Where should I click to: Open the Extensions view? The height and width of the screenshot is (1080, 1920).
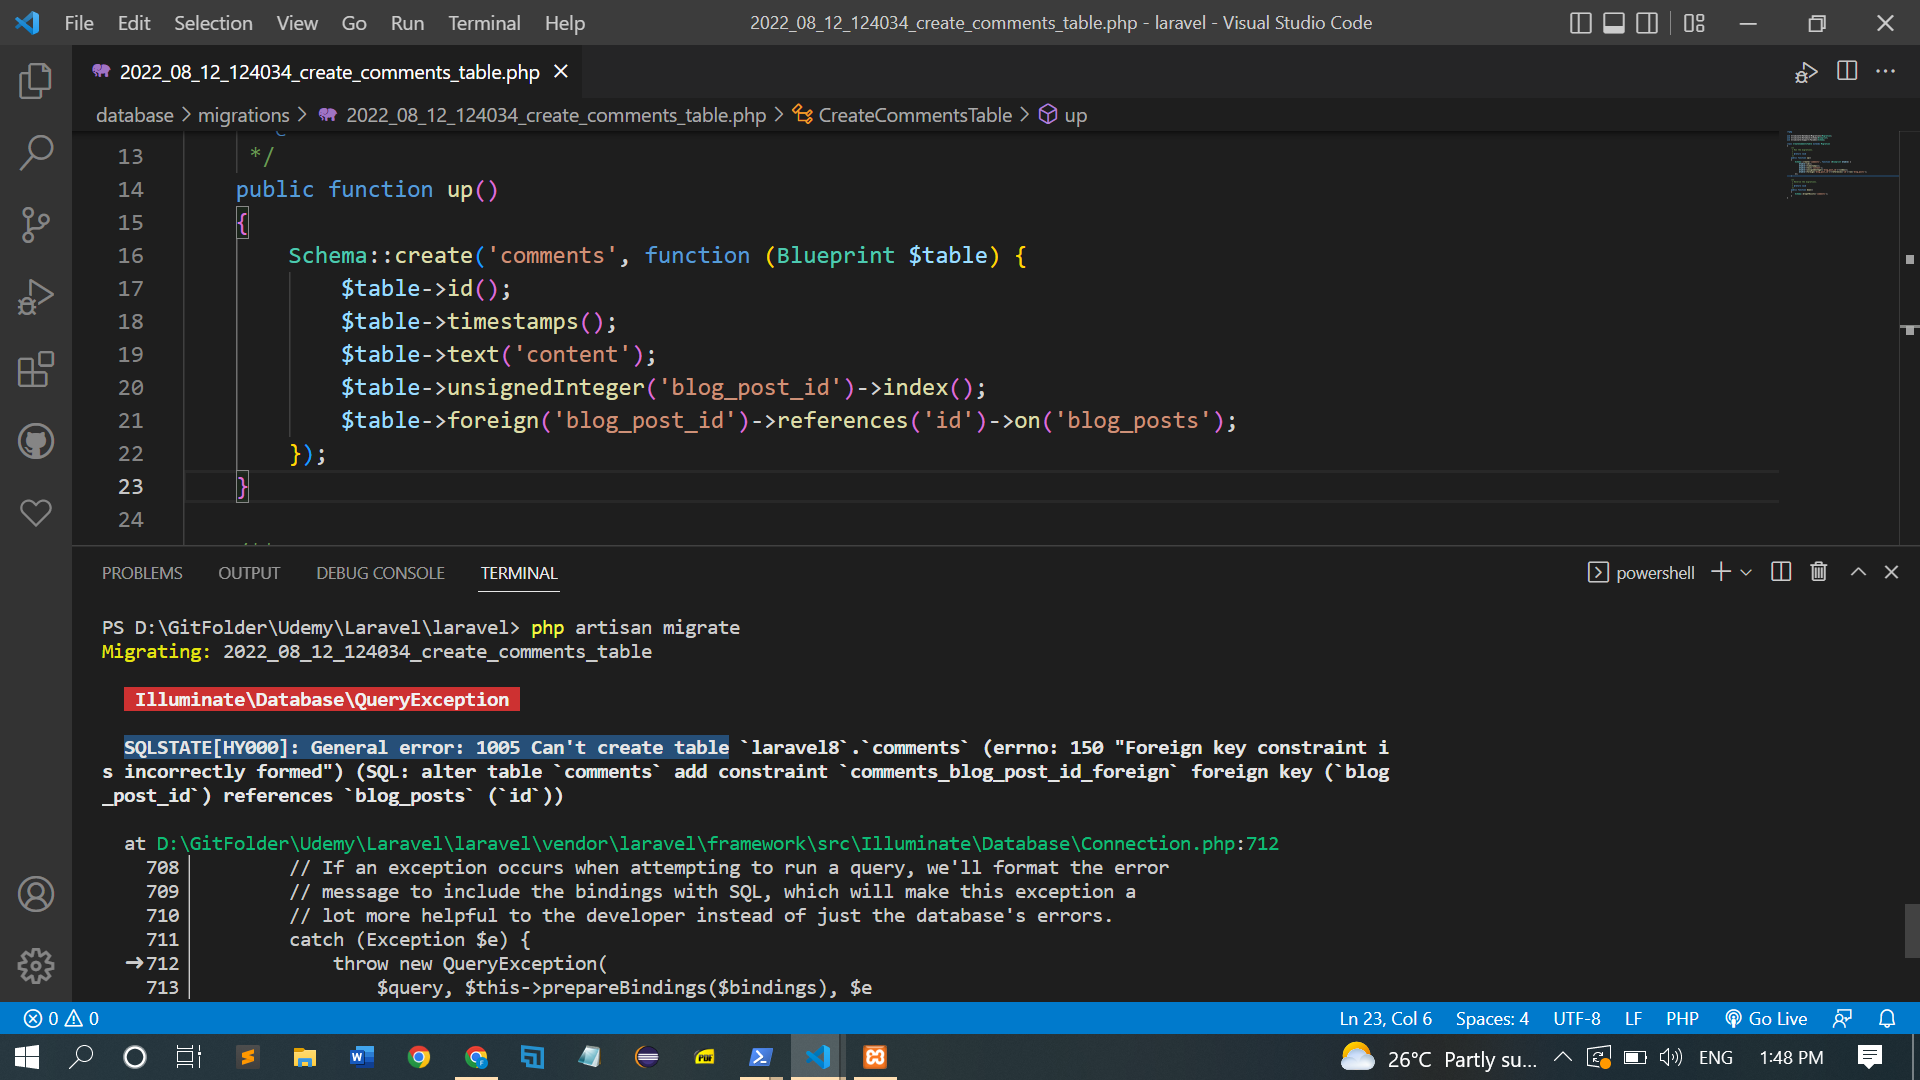point(36,369)
